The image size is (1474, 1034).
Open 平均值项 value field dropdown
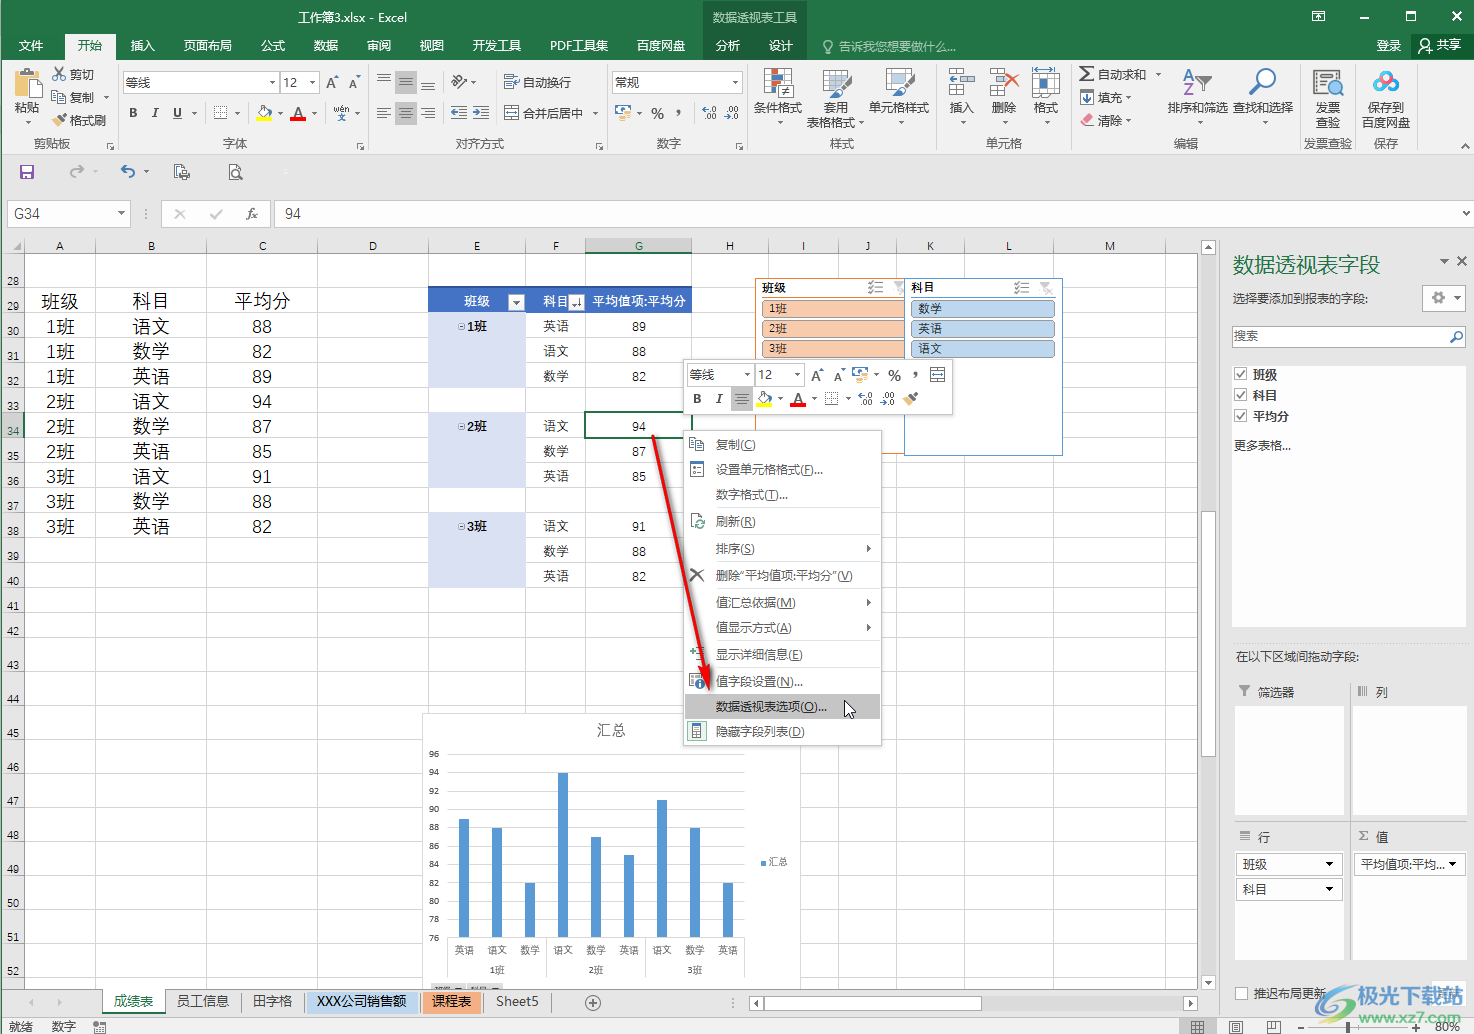(1452, 864)
